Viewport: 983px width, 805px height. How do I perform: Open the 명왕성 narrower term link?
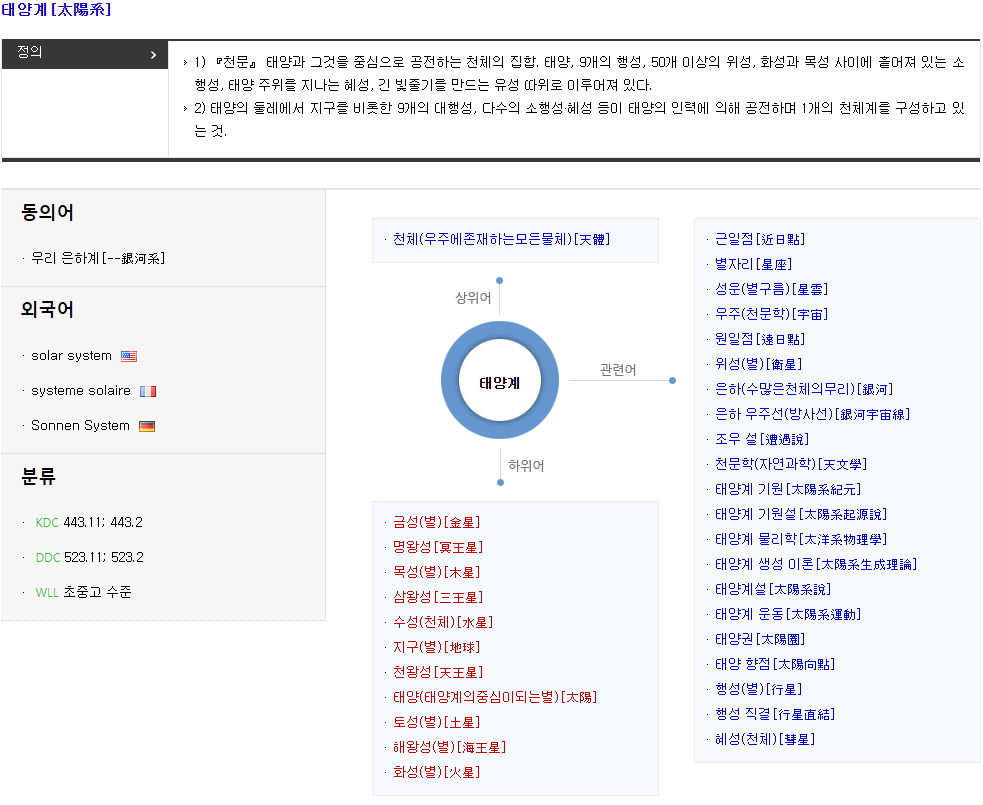[437, 547]
